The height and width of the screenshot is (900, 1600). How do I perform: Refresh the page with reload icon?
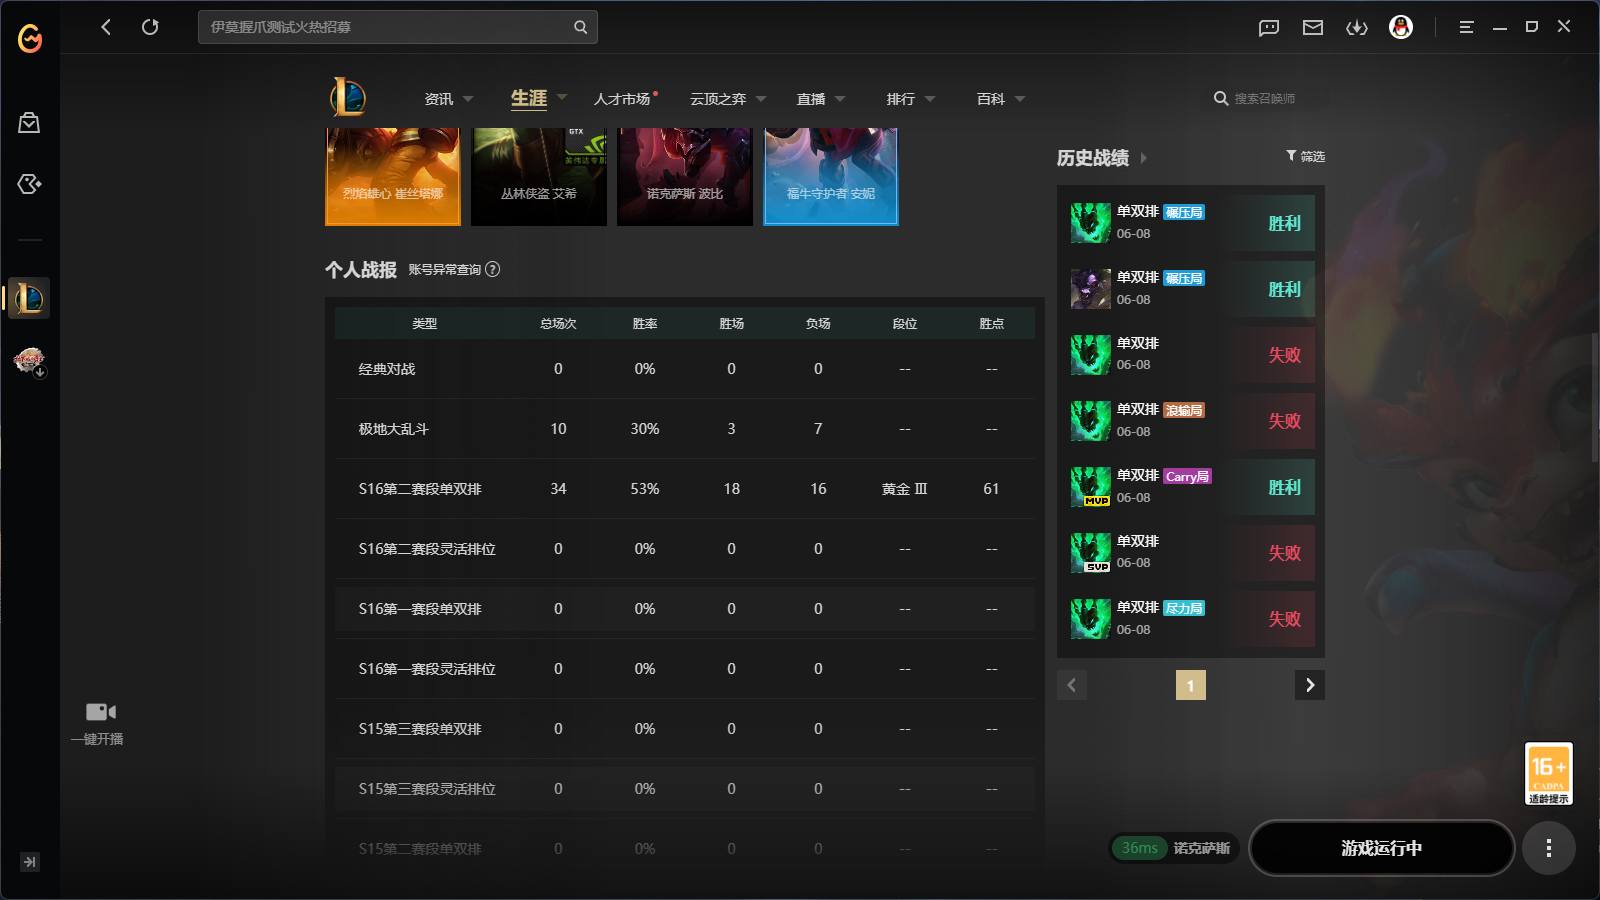pyautogui.click(x=150, y=27)
